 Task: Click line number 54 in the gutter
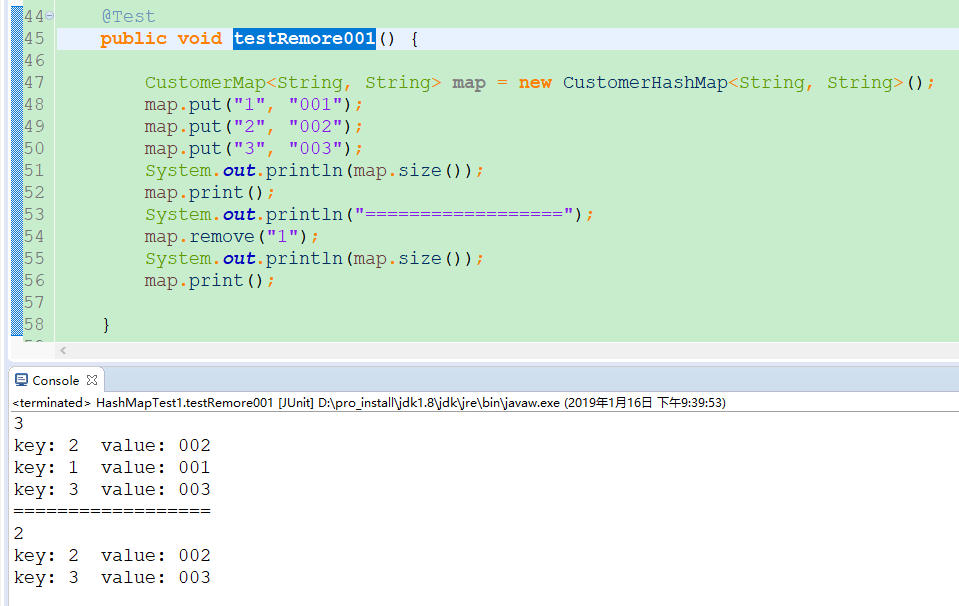34,237
